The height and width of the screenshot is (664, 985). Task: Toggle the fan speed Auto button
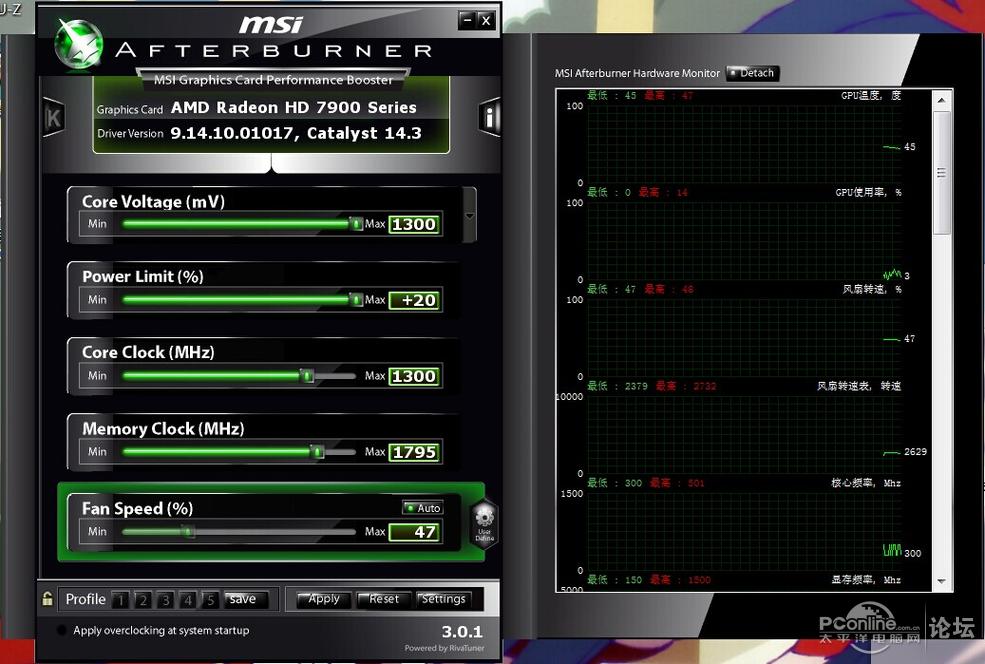(423, 508)
